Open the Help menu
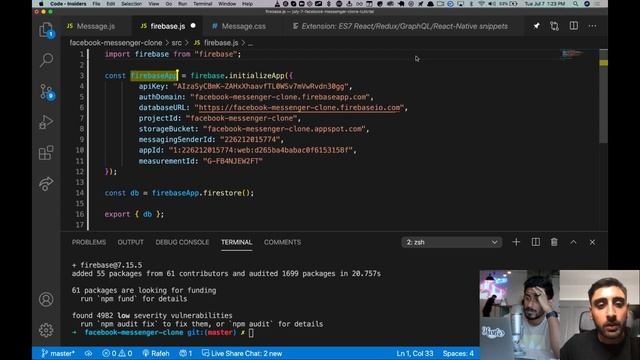The image size is (640, 360). (247, 4)
